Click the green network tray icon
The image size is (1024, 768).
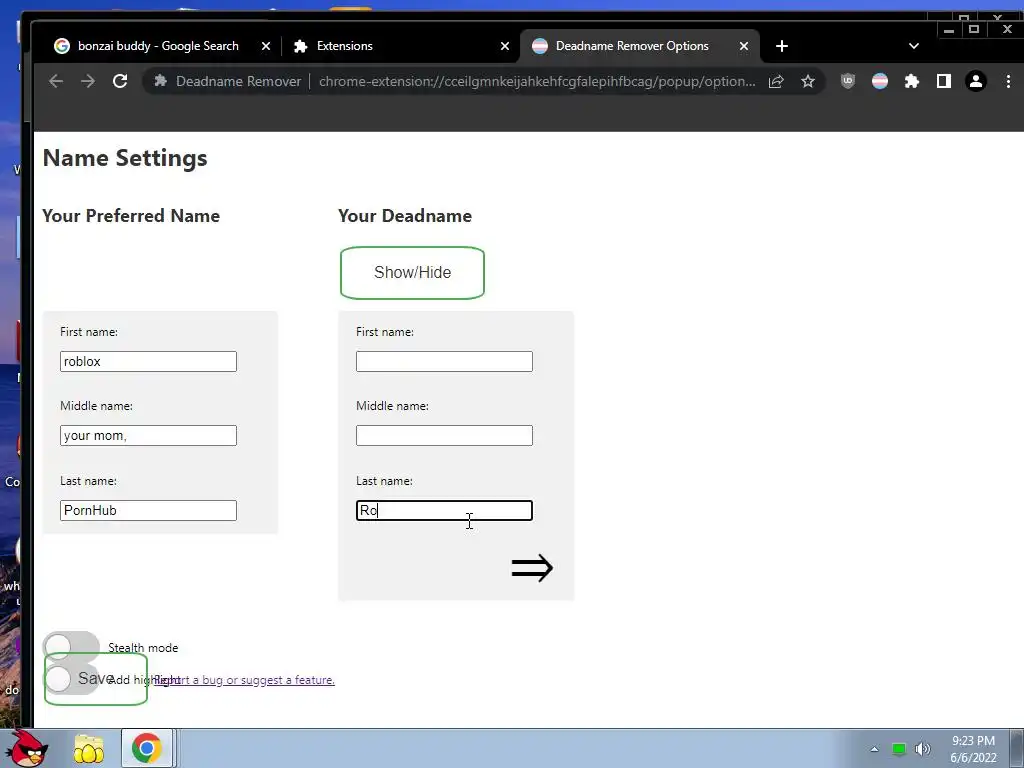pos(899,749)
